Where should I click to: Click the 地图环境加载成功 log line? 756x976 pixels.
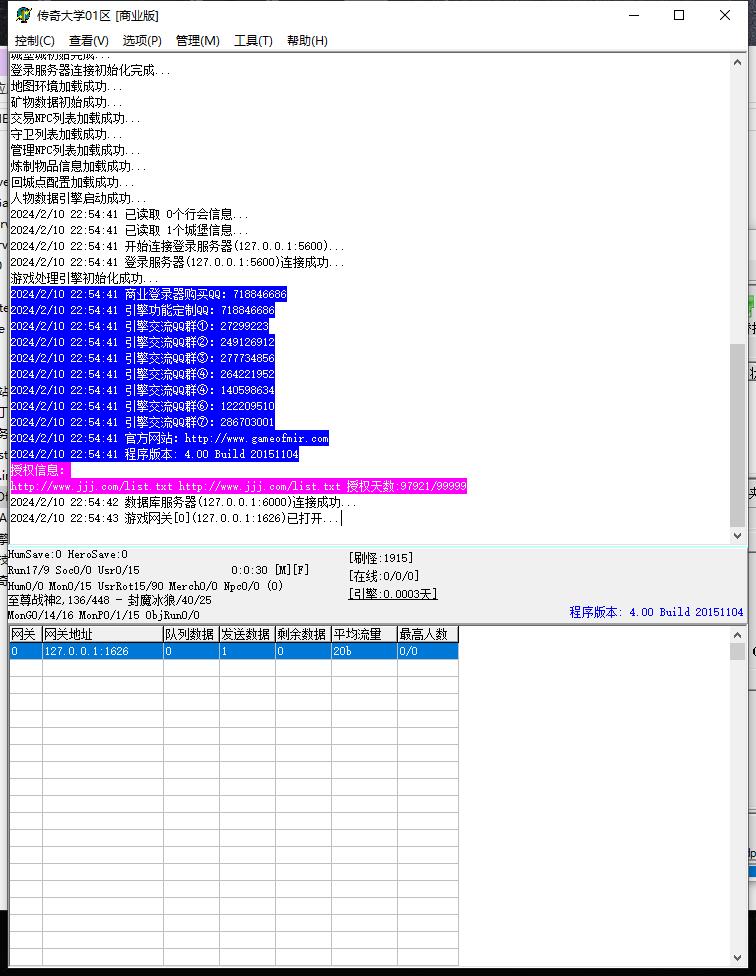click(66, 86)
